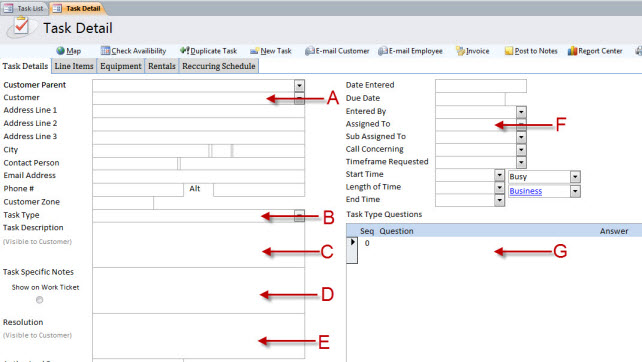Viewport: 642px width, 362px height.
Task: Click the Map globe icon
Action: [61, 51]
